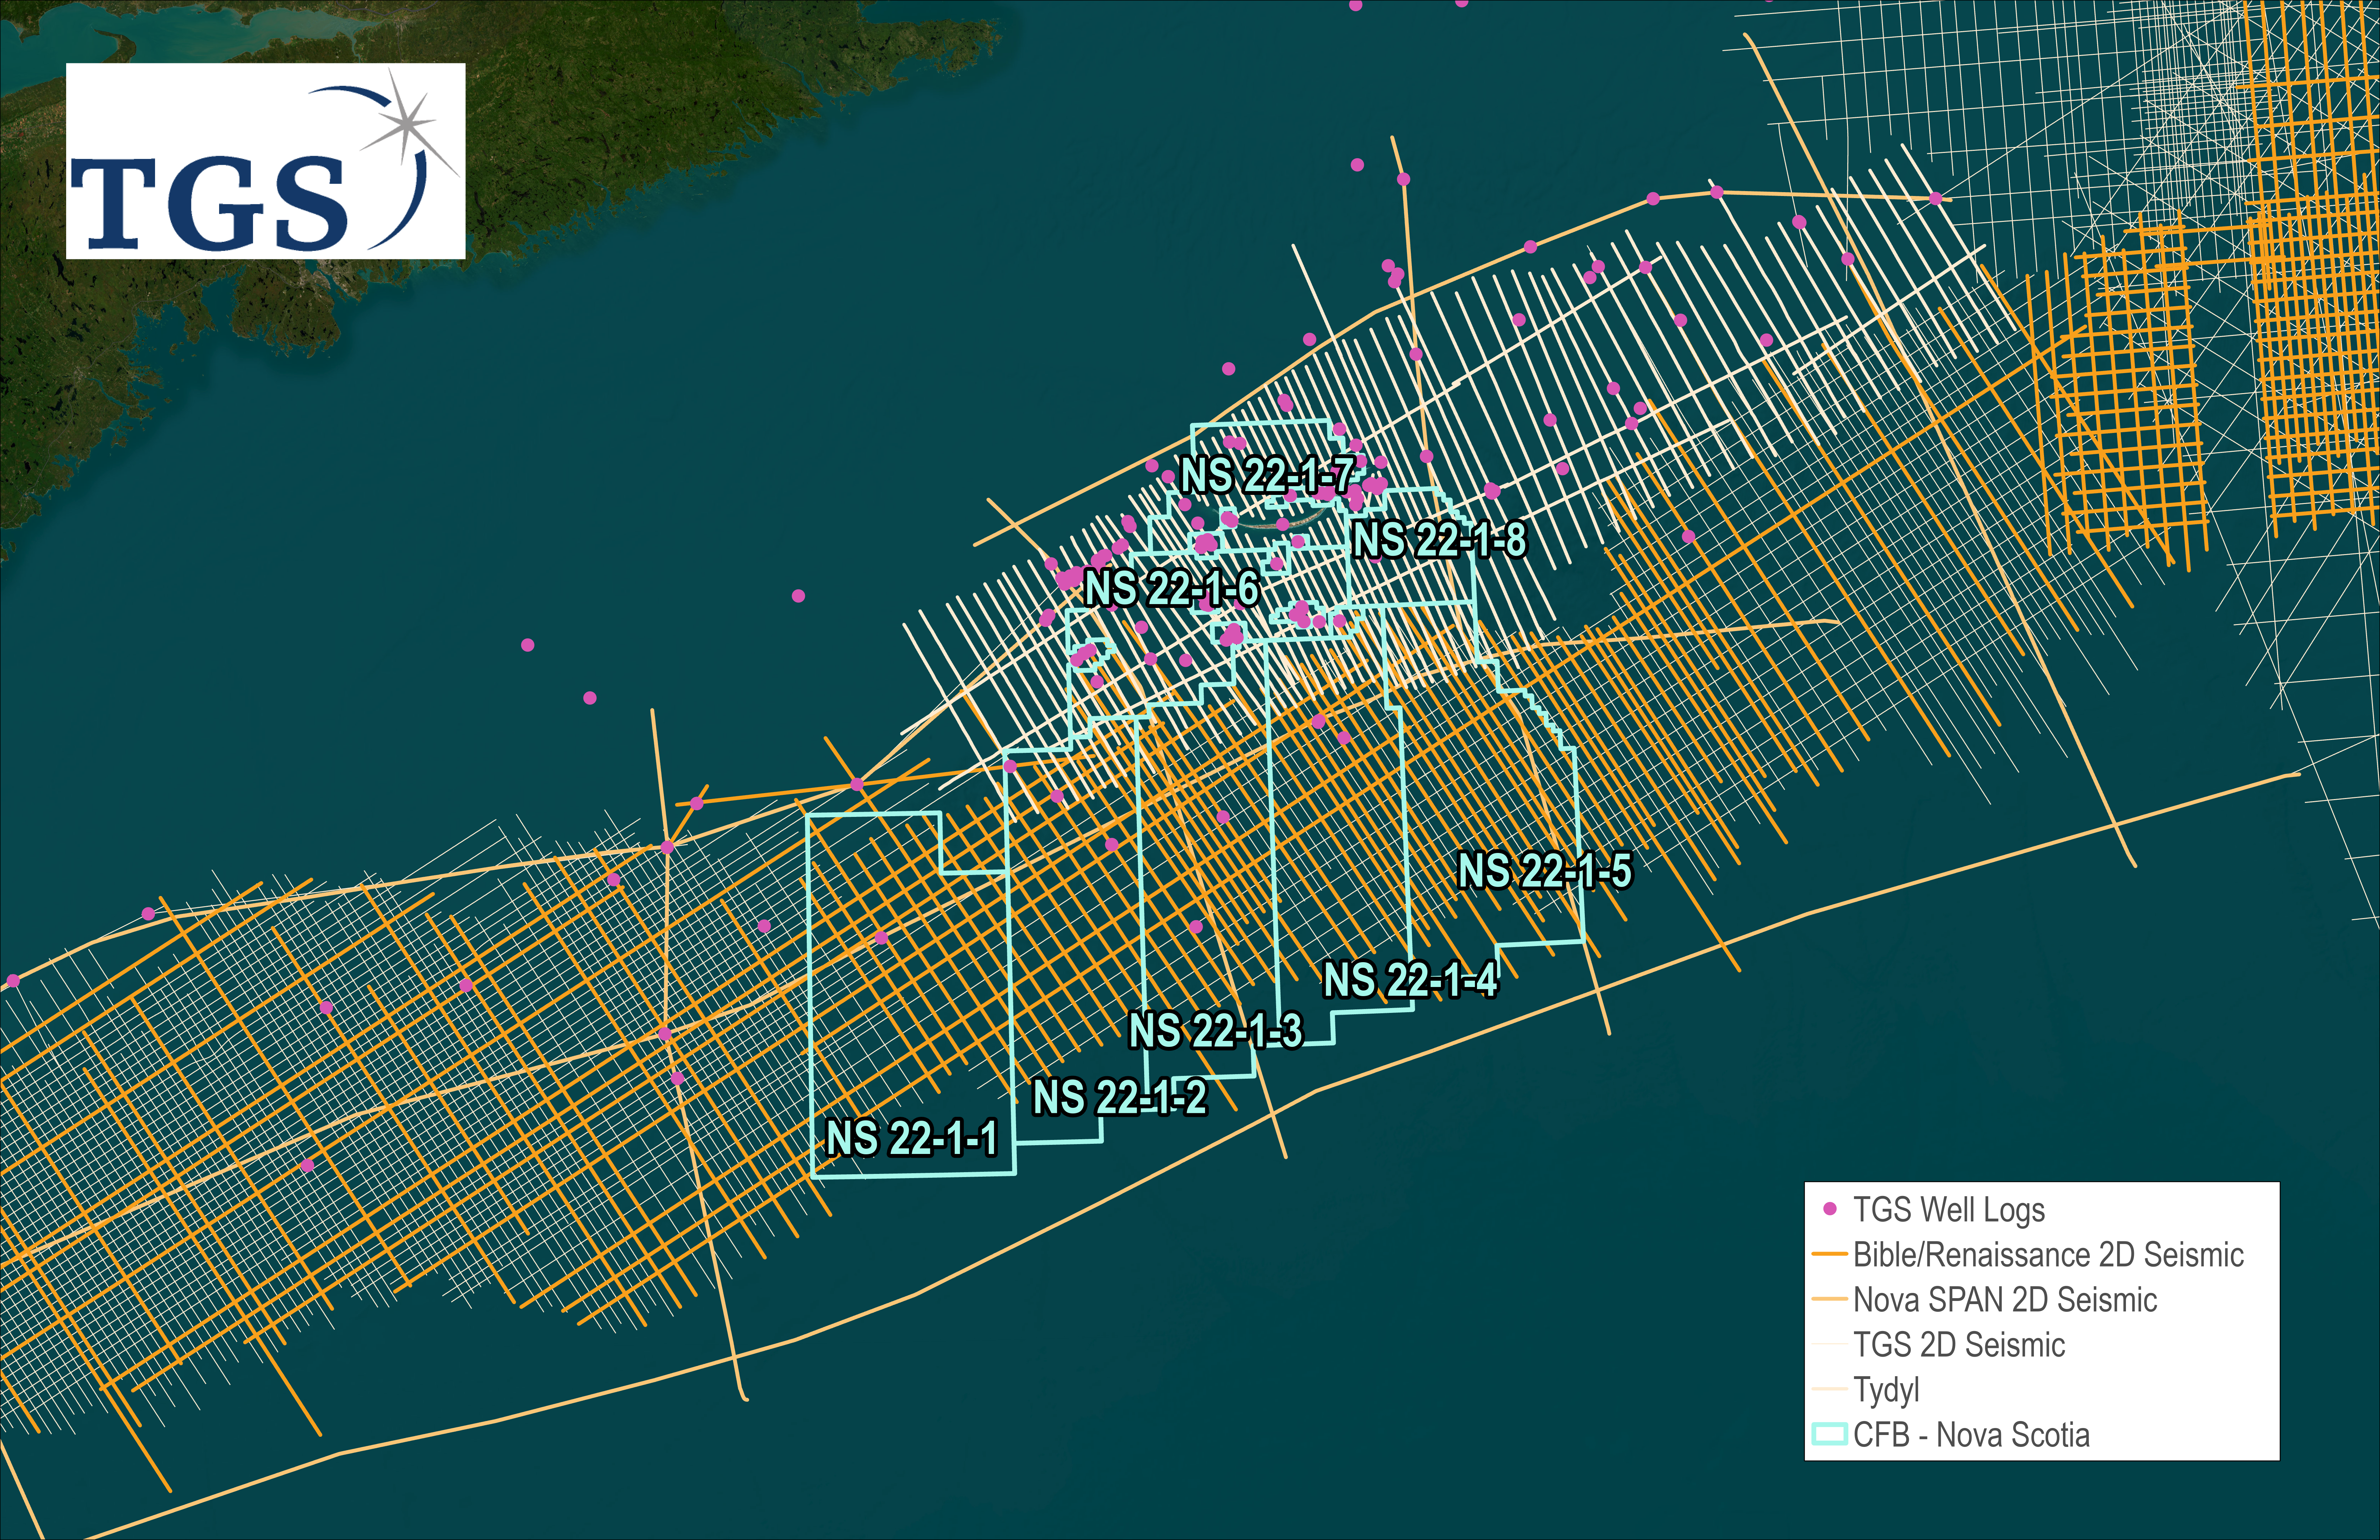Click CFB - Nova Scotia legend entry
Screen dimensions: 2380x1540
[1951, 1435]
